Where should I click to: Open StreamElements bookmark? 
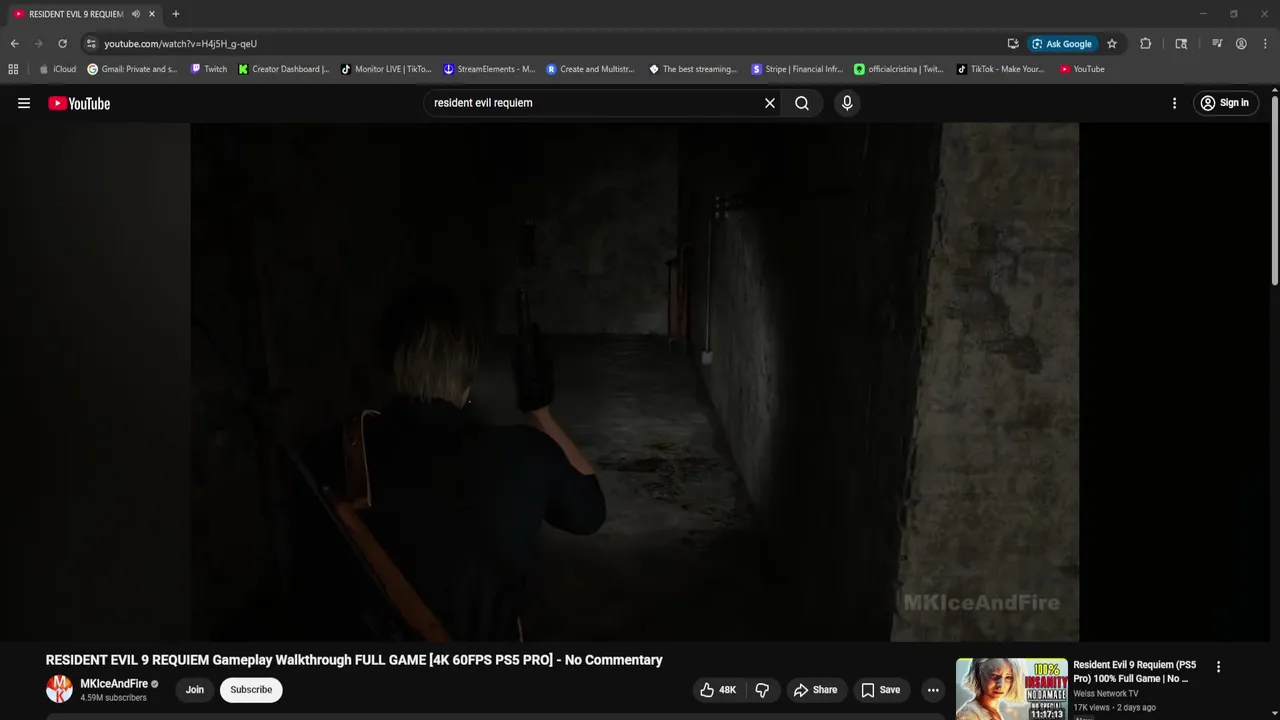tap(490, 69)
